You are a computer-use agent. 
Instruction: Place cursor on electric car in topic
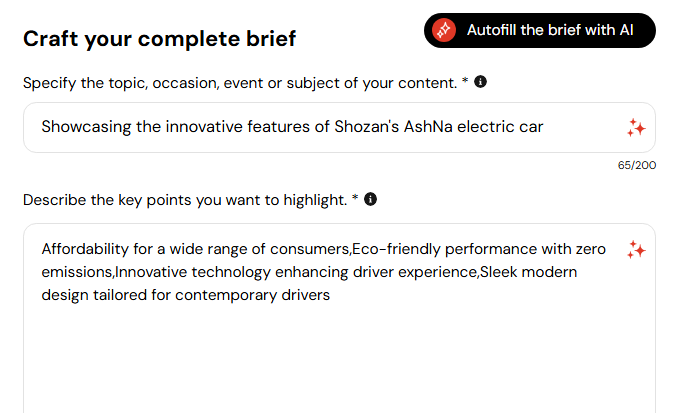coord(500,127)
